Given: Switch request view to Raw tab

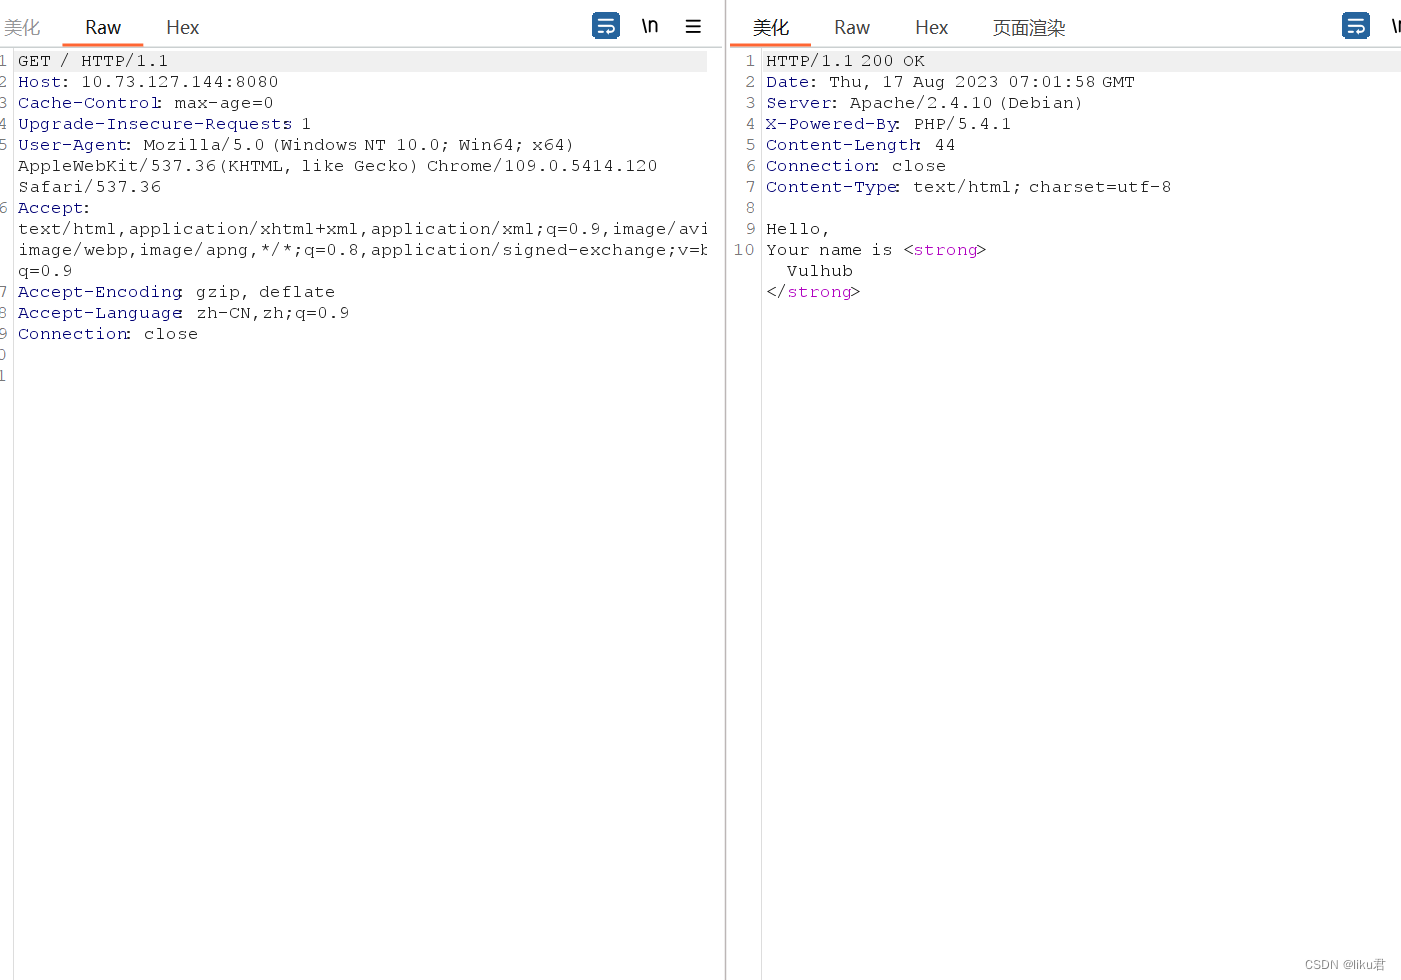Looking at the screenshot, I should click(x=103, y=27).
